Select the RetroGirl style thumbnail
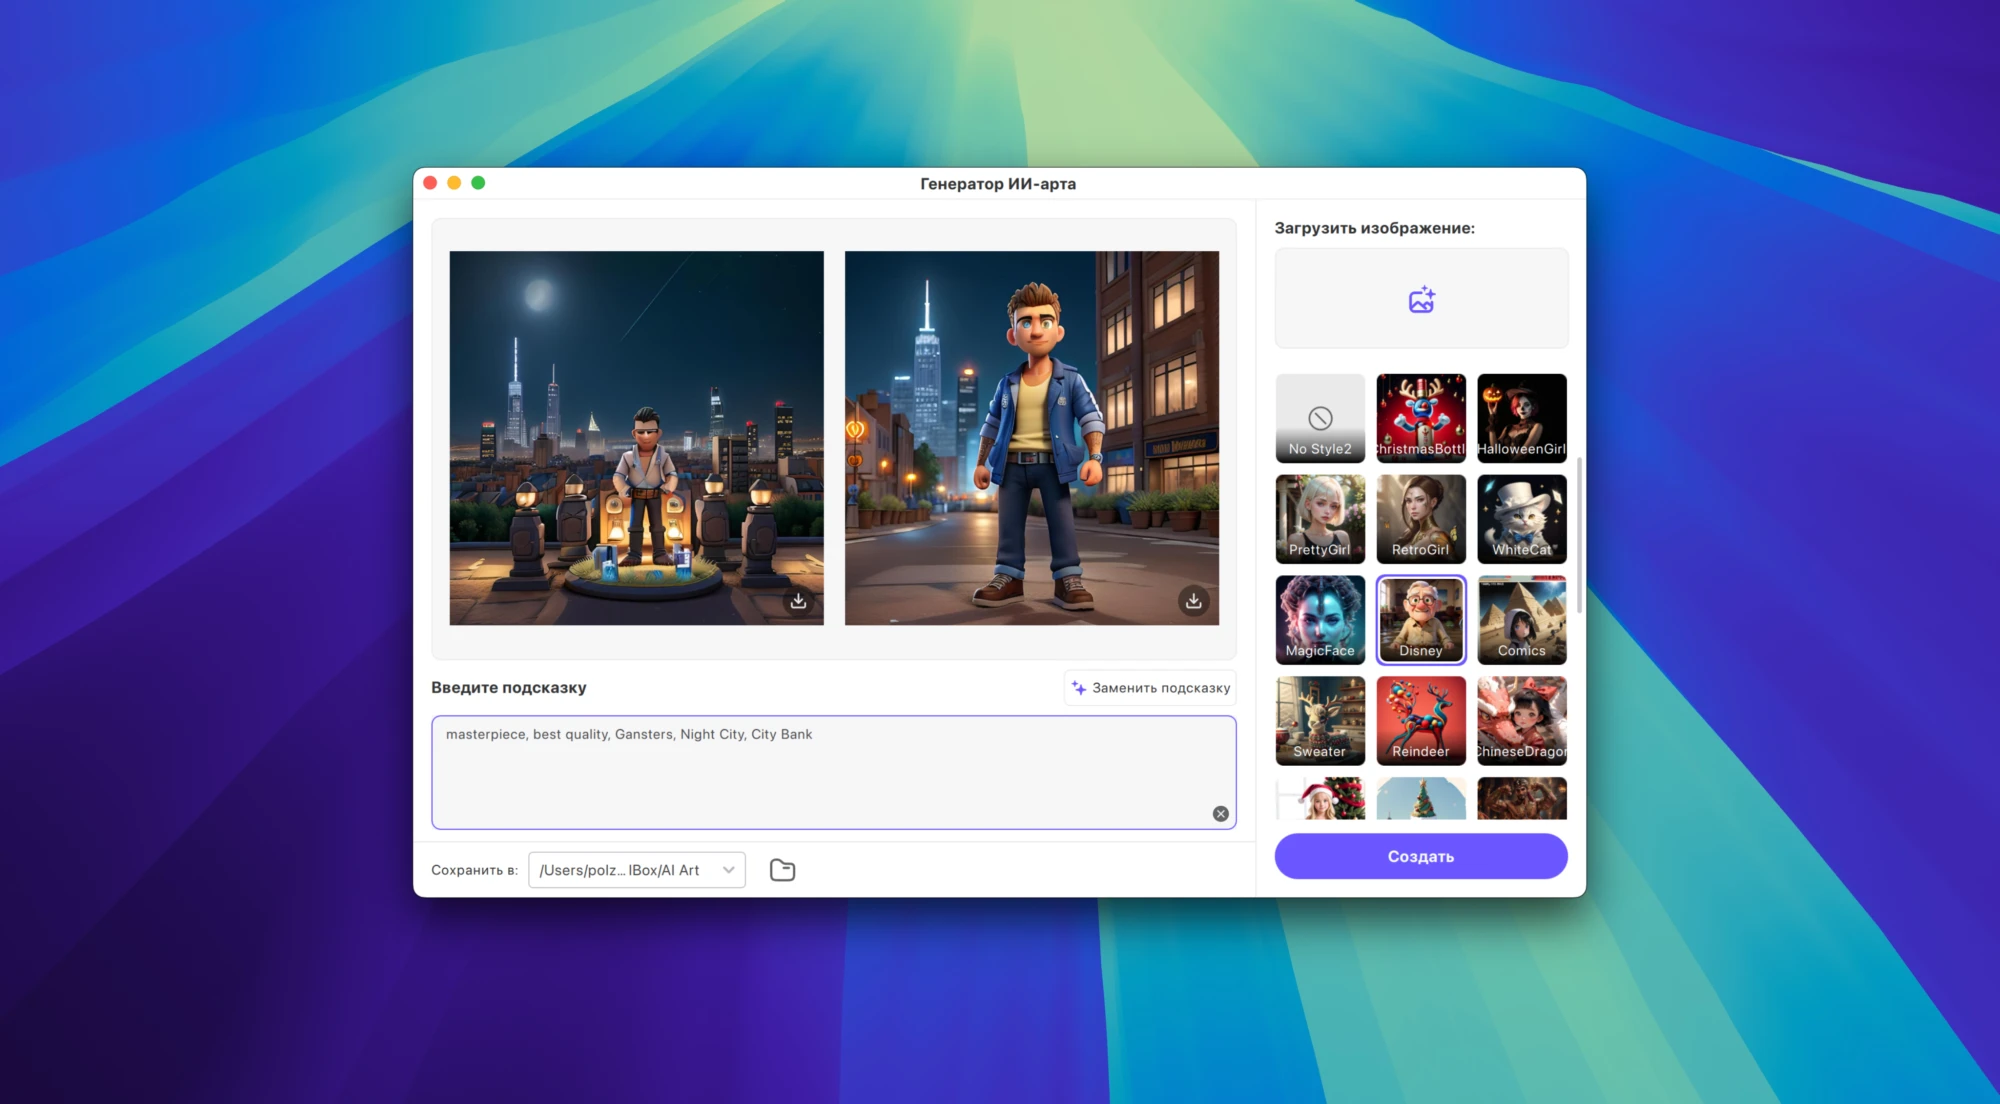 click(x=1421, y=518)
